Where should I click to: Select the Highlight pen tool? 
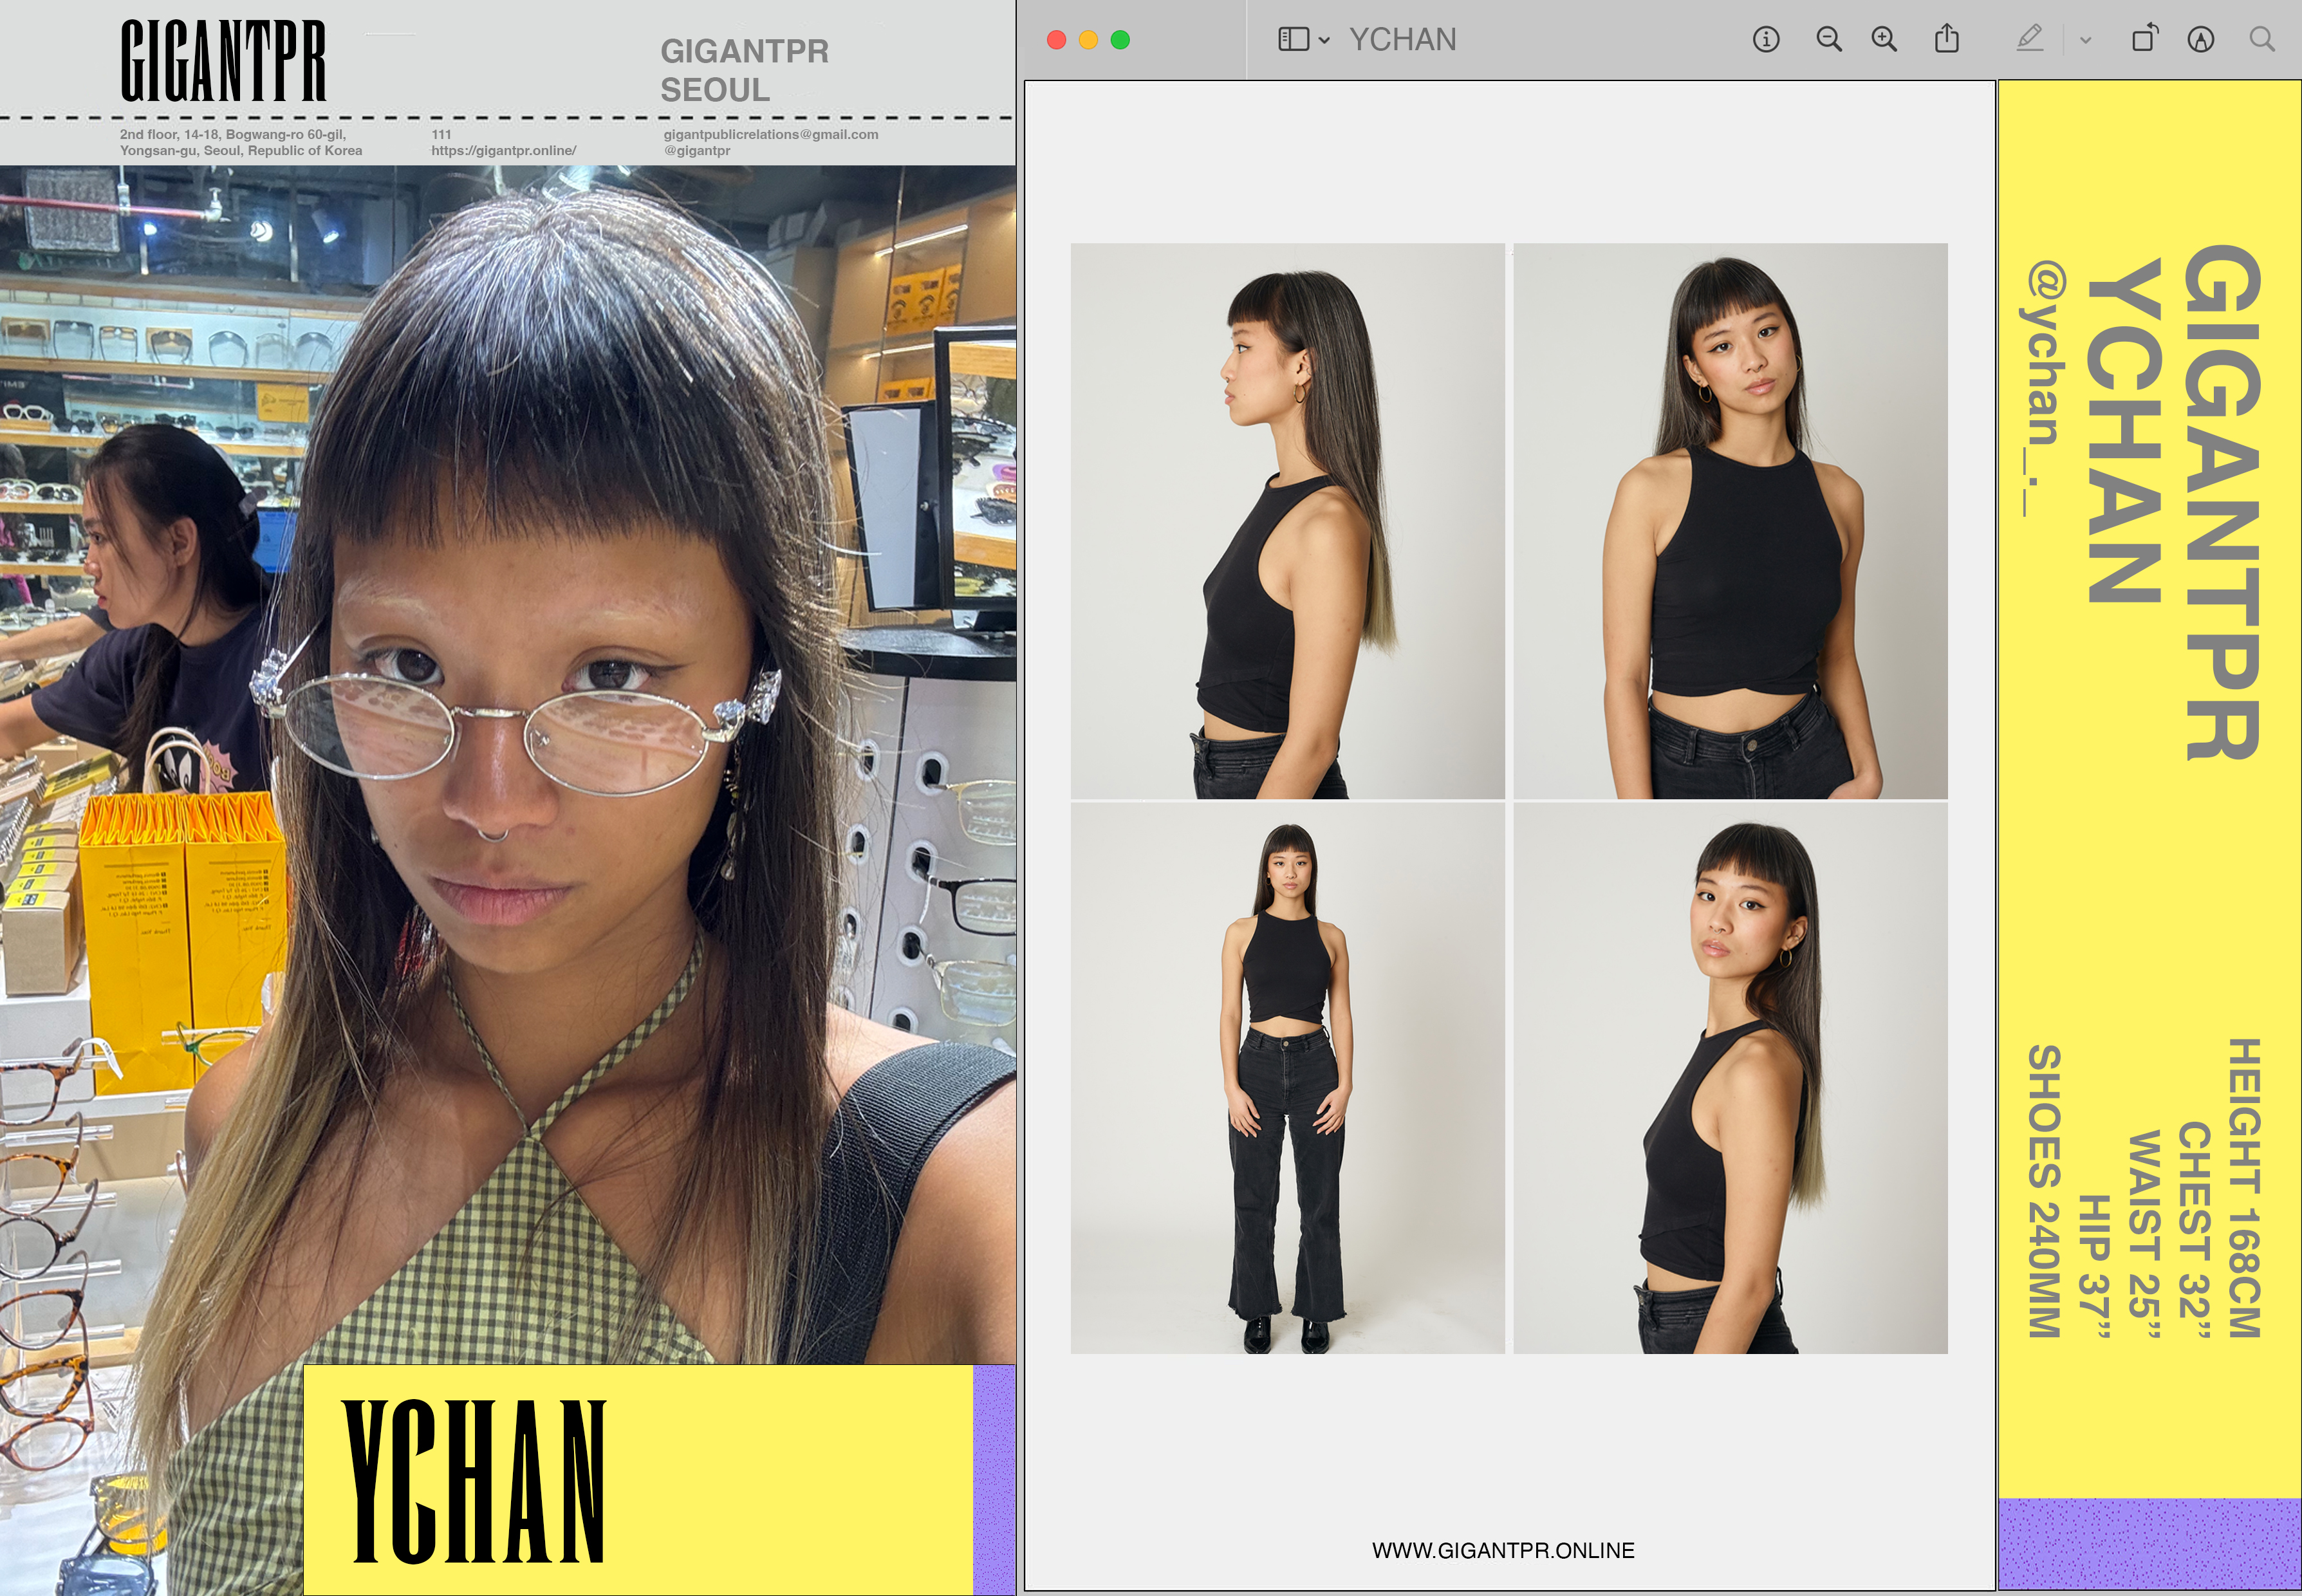[x=2029, y=40]
